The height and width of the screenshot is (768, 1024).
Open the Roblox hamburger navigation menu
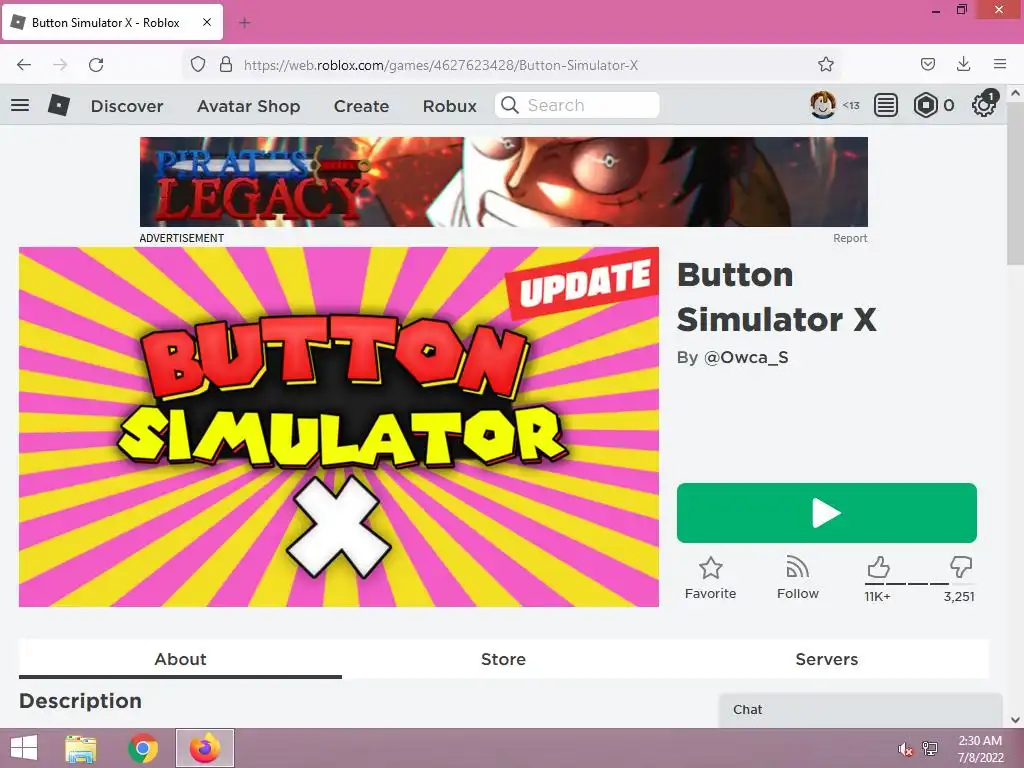pos(20,105)
